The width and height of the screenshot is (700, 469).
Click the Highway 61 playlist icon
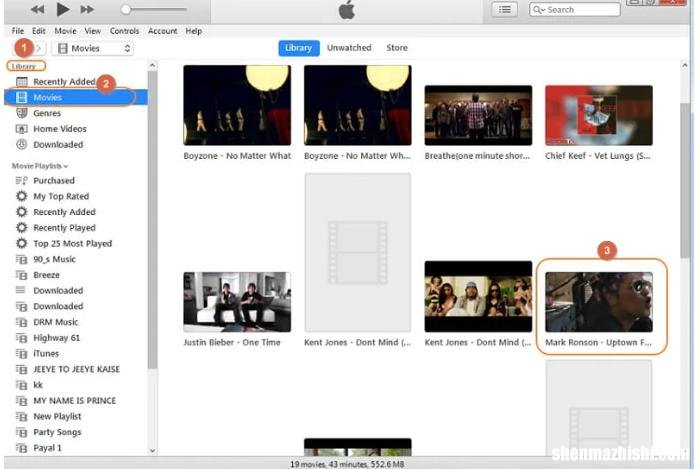point(21,338)
